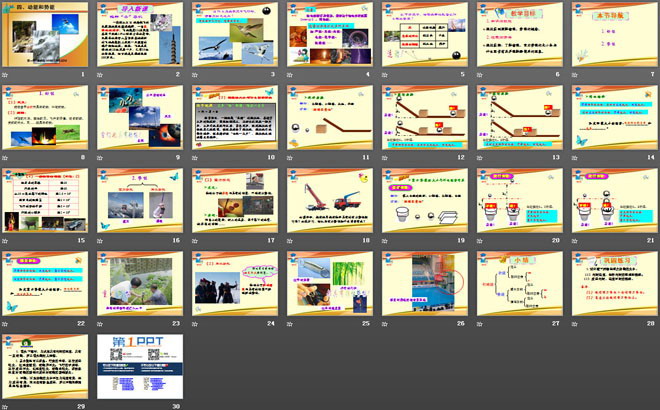Select slide 2 thumbnail 导入新课 with pagoda
660x410 pixels.
click(140, 35)
